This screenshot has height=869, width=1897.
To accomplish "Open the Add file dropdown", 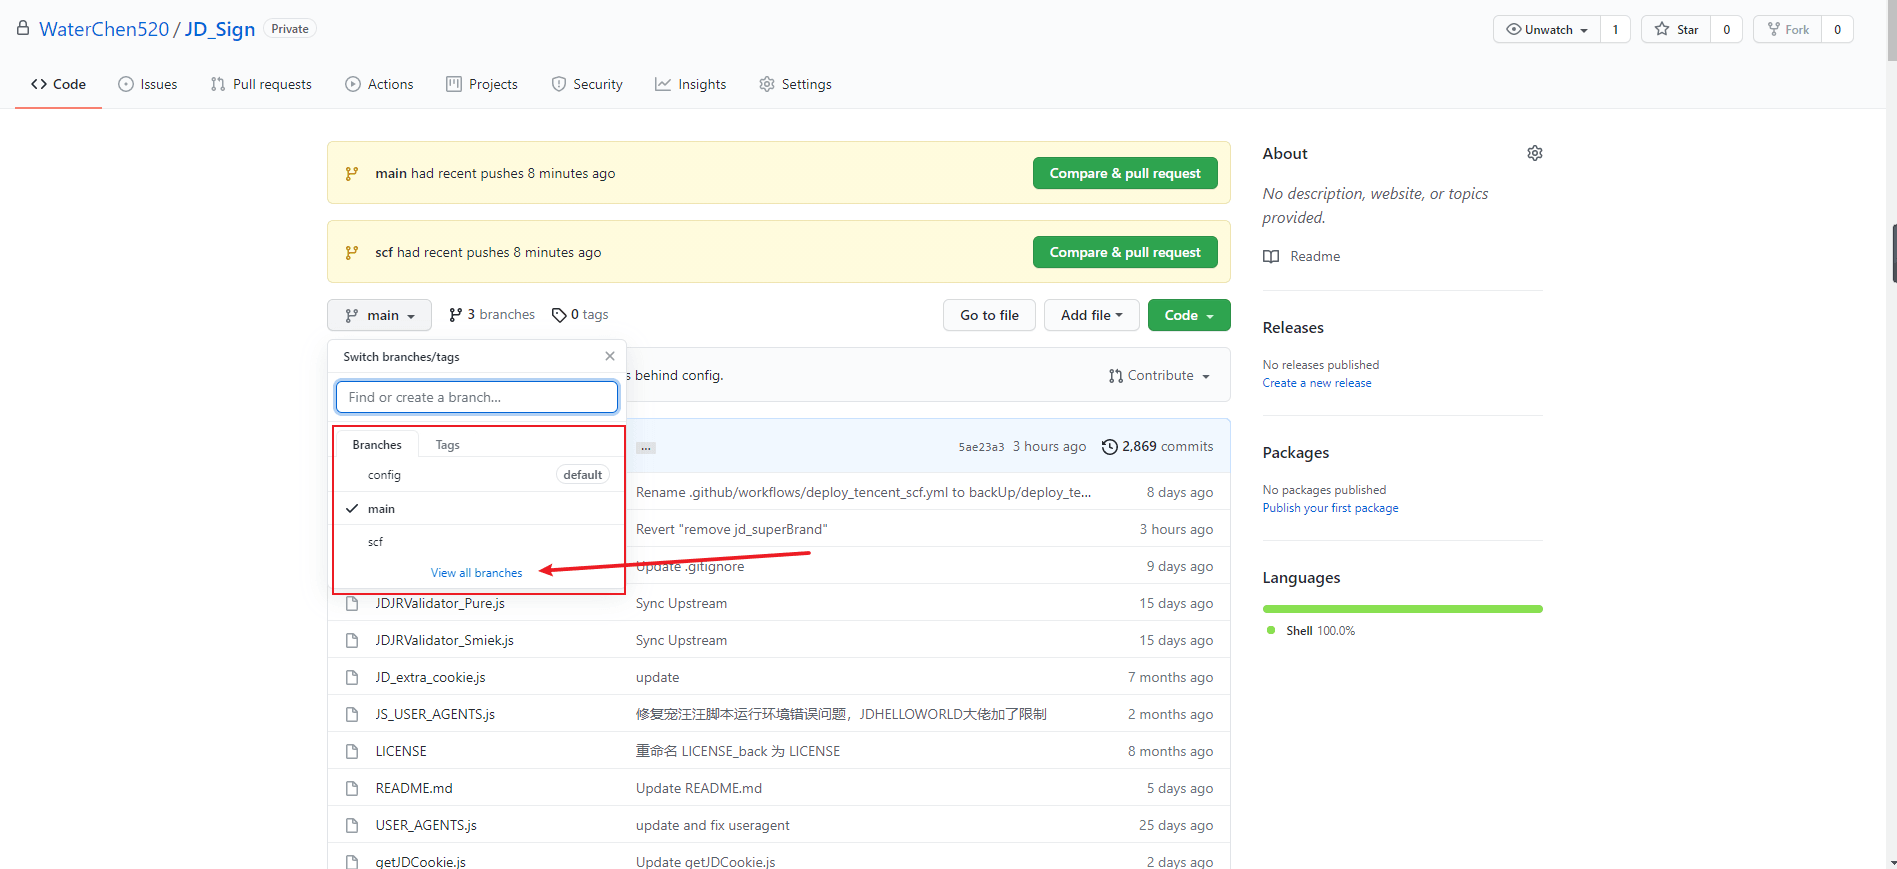I will click(1091, 315).
